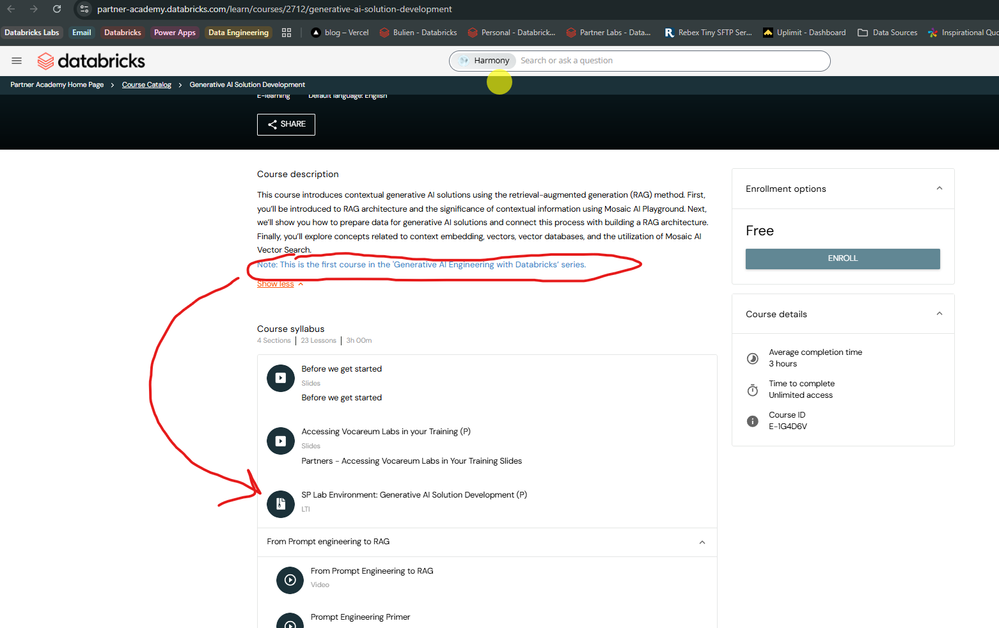The image size is (999, 628).
Task: Play the 'Before we get started' slides icon
Action: 280,378
